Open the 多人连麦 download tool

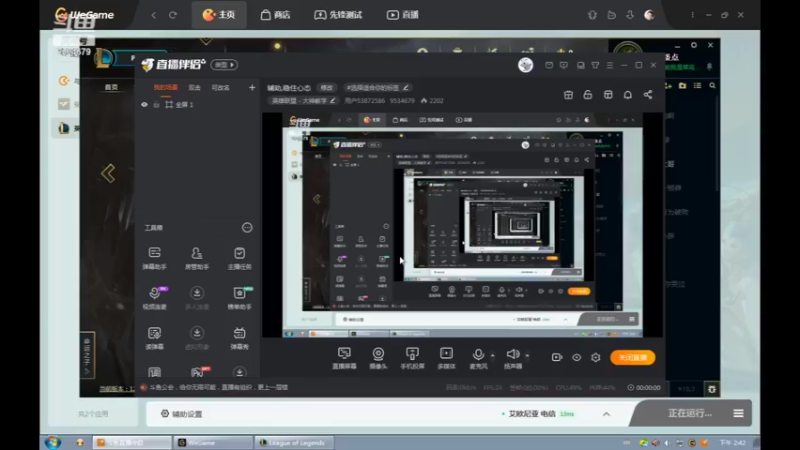click(x=197, y=298)
